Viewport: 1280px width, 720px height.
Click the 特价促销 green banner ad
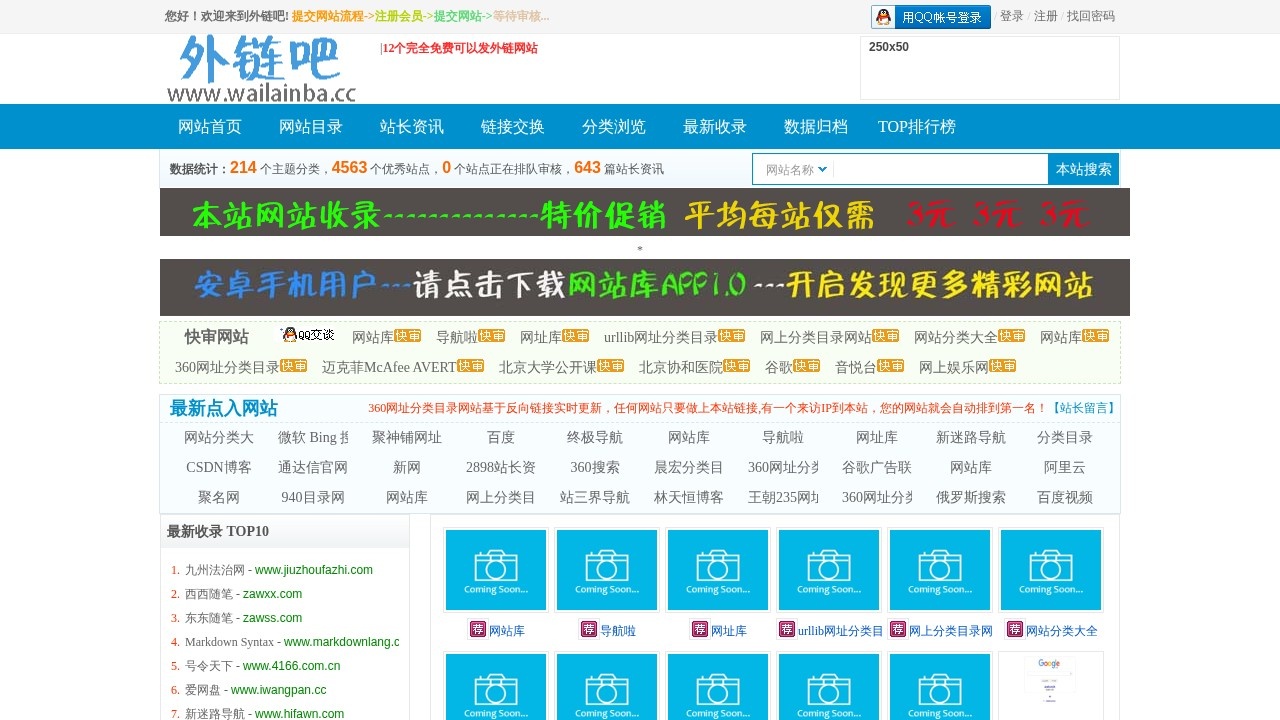(645, 212)
